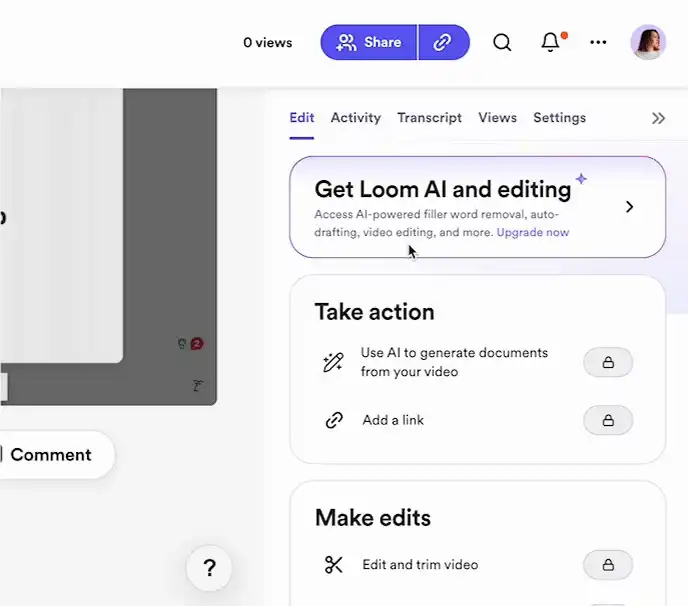Click the red badge marked 2 on video
This screenshot has width=688, height=606.
197,344
